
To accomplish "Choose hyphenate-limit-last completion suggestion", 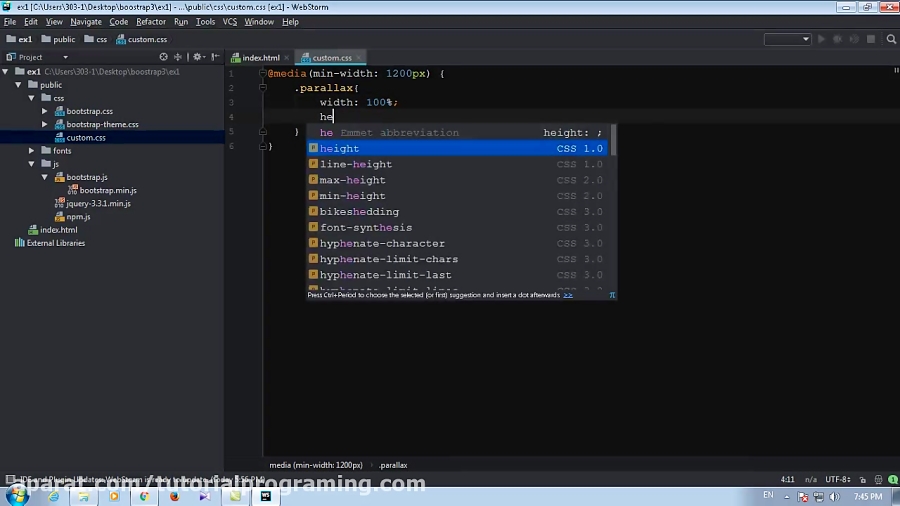I will coord(457,275).
